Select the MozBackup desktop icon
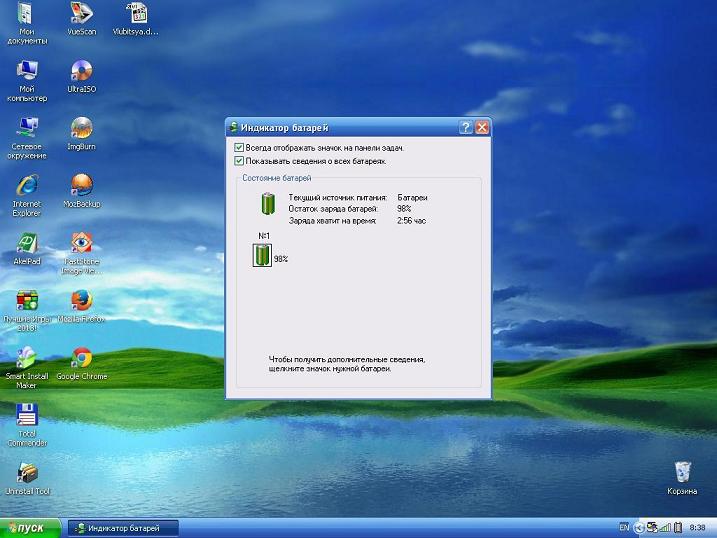The width and height of the screenshot is (717, 538). 81,185
